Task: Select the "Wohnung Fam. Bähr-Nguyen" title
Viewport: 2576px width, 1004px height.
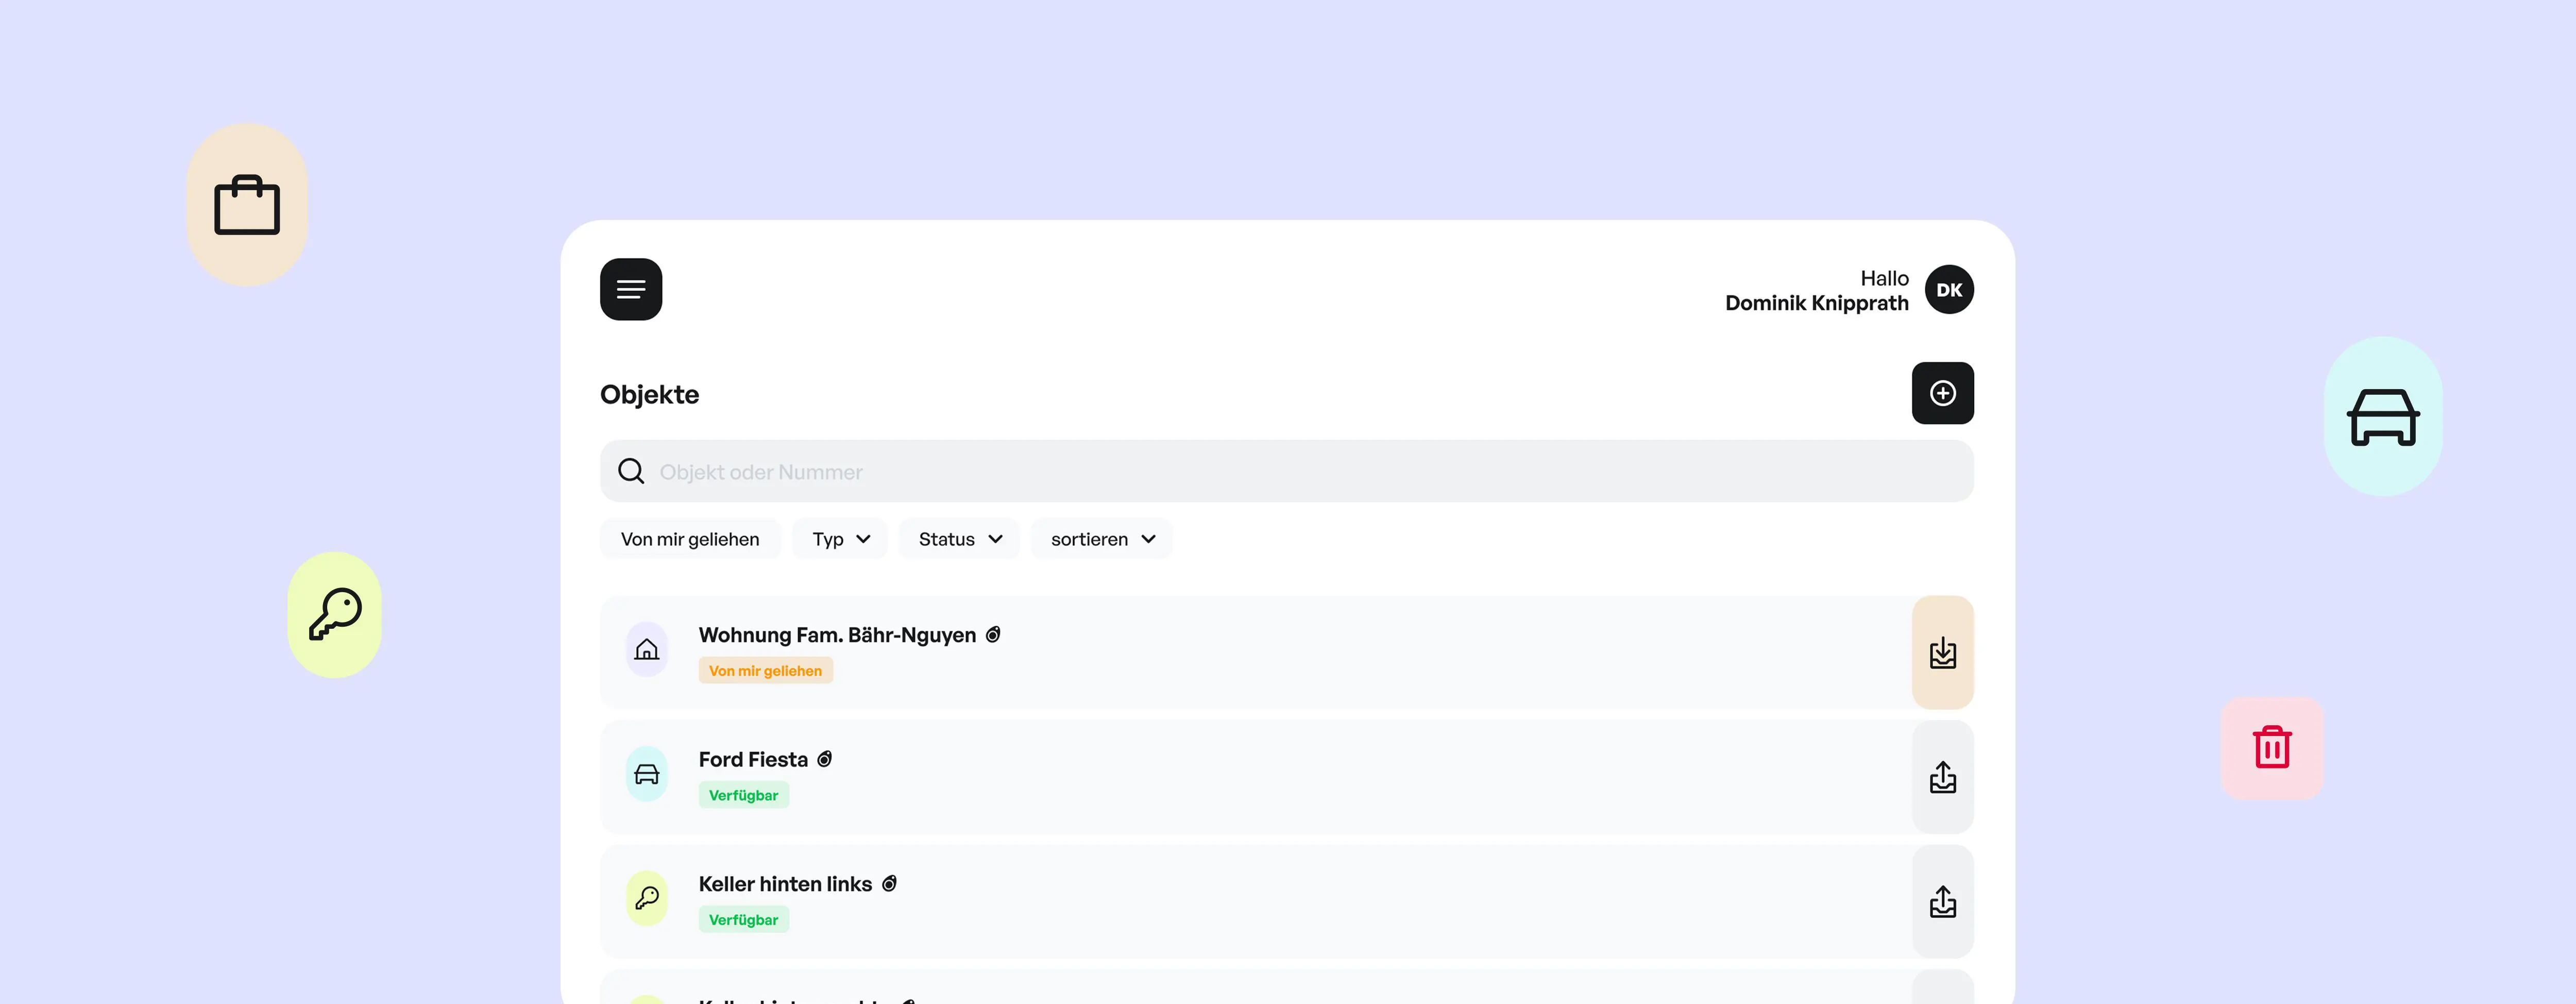Action: tap(837, 635)
